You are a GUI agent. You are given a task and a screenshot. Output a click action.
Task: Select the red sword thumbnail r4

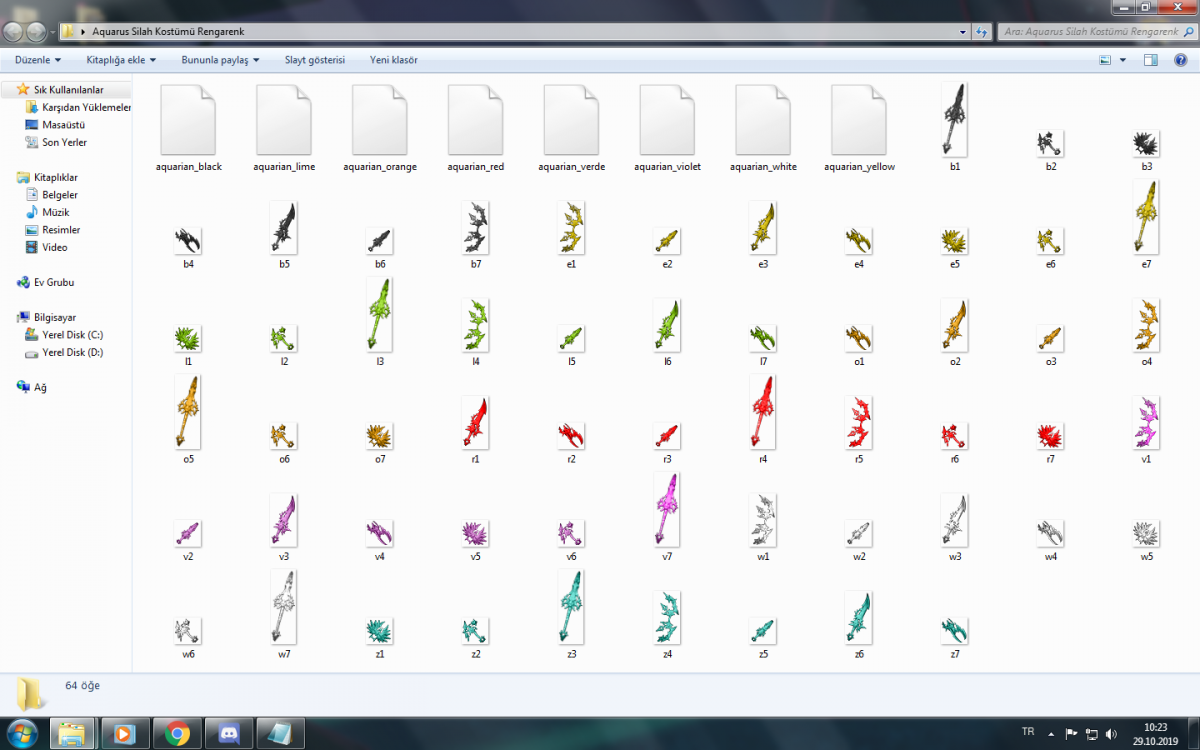[x=763, y=412]
